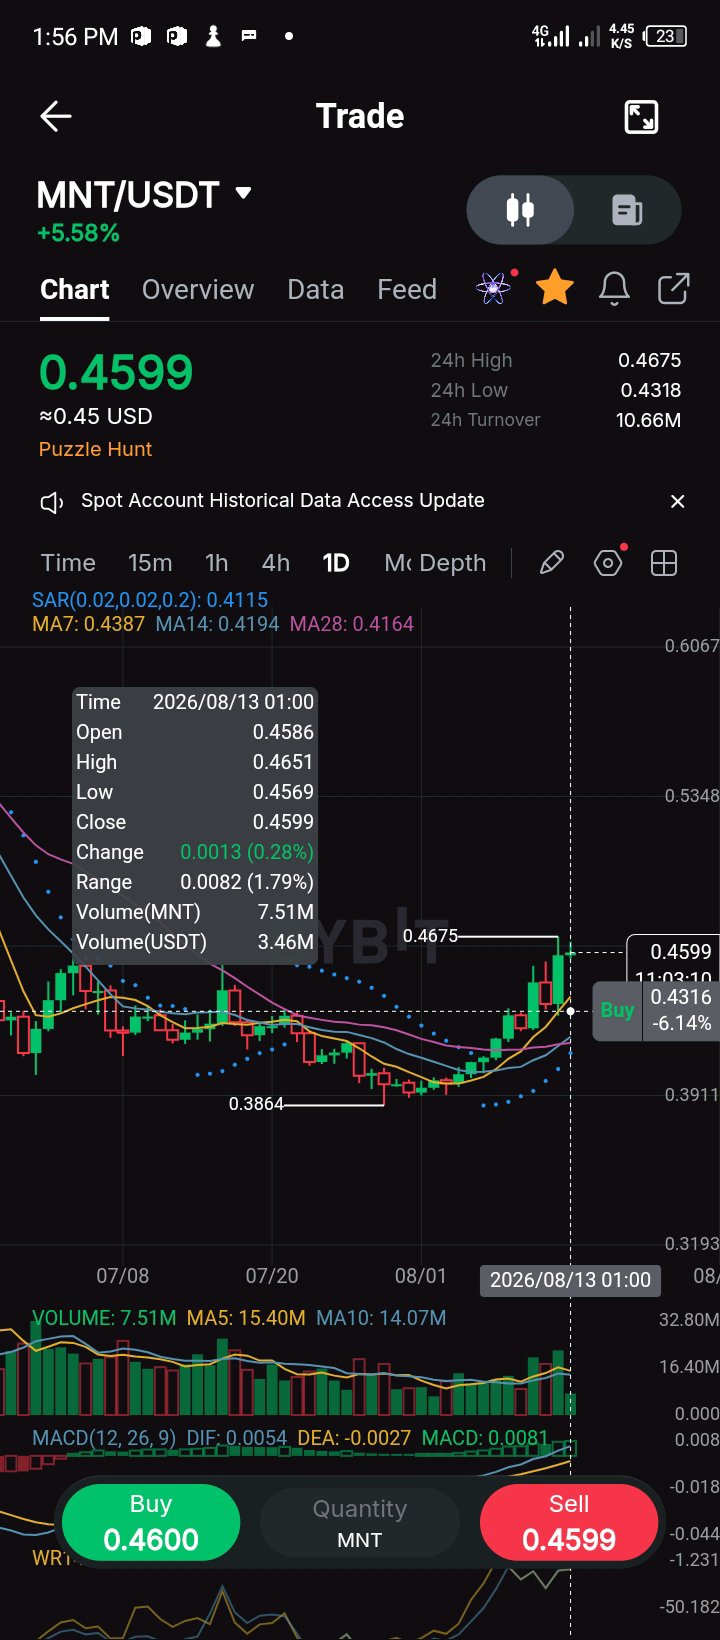The image size is (720, 1640).
Task: Switch to the Overview tab
Action: point(198,290)
